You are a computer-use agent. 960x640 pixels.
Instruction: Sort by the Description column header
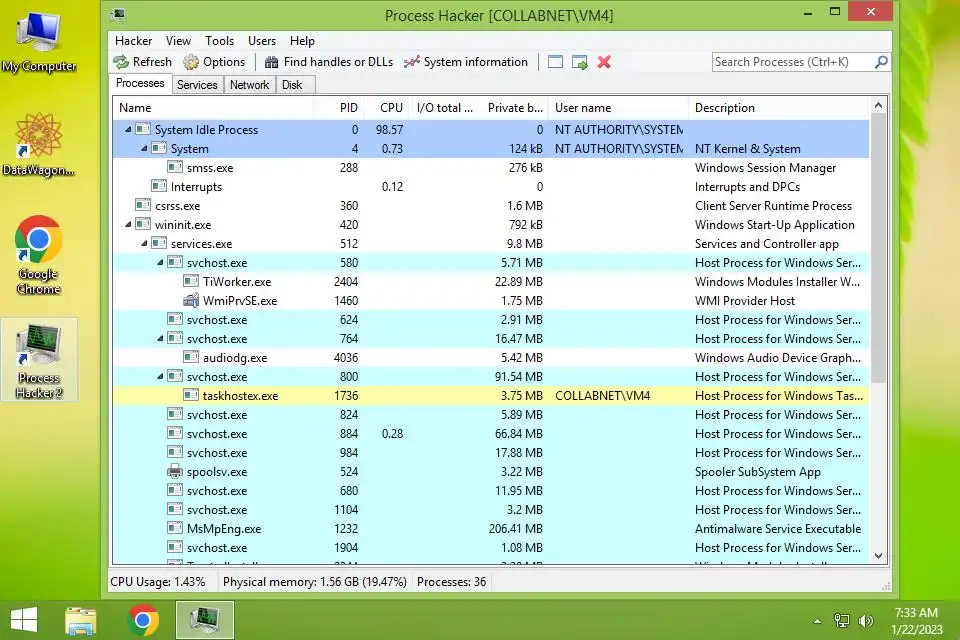[x=779, y=108]
